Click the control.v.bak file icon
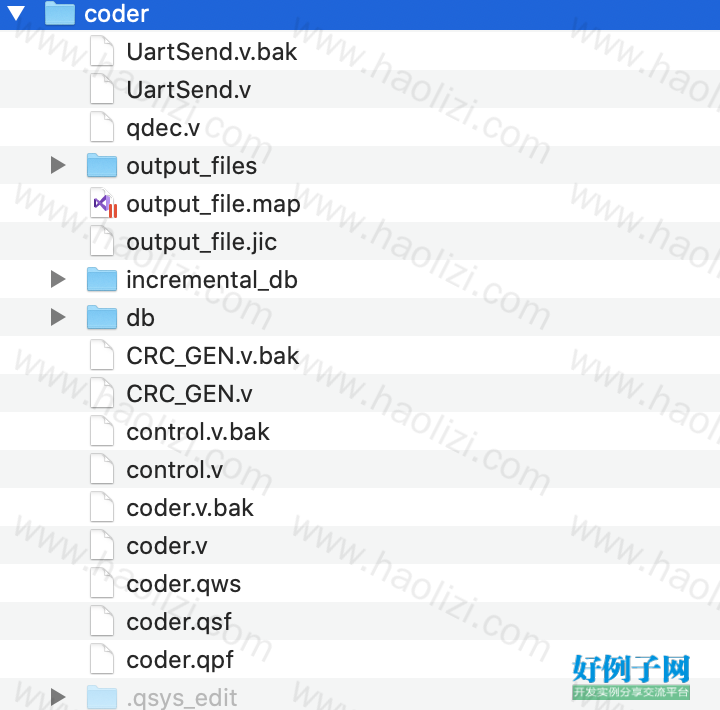The image size is (720, 710). tap(101, 431)
